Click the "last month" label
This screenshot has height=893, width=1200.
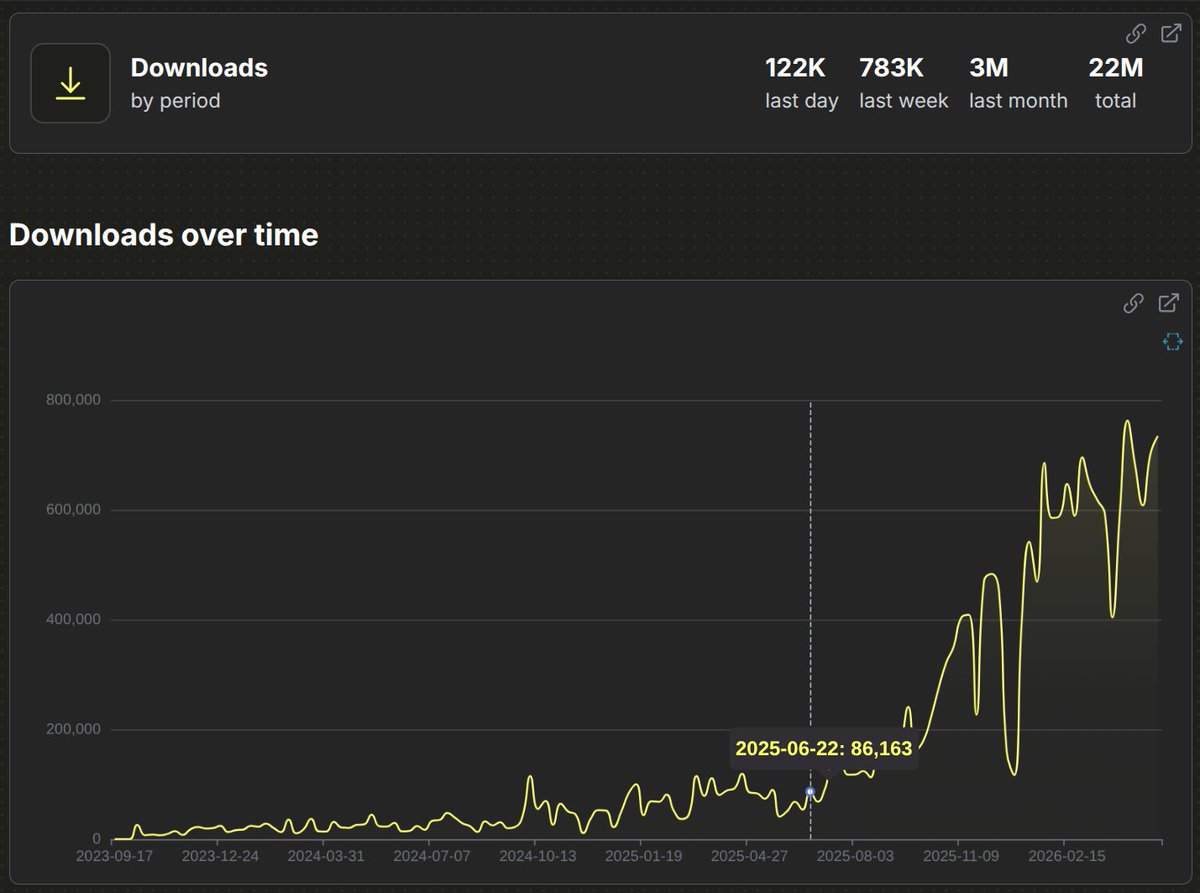(x=1018, y=101)
